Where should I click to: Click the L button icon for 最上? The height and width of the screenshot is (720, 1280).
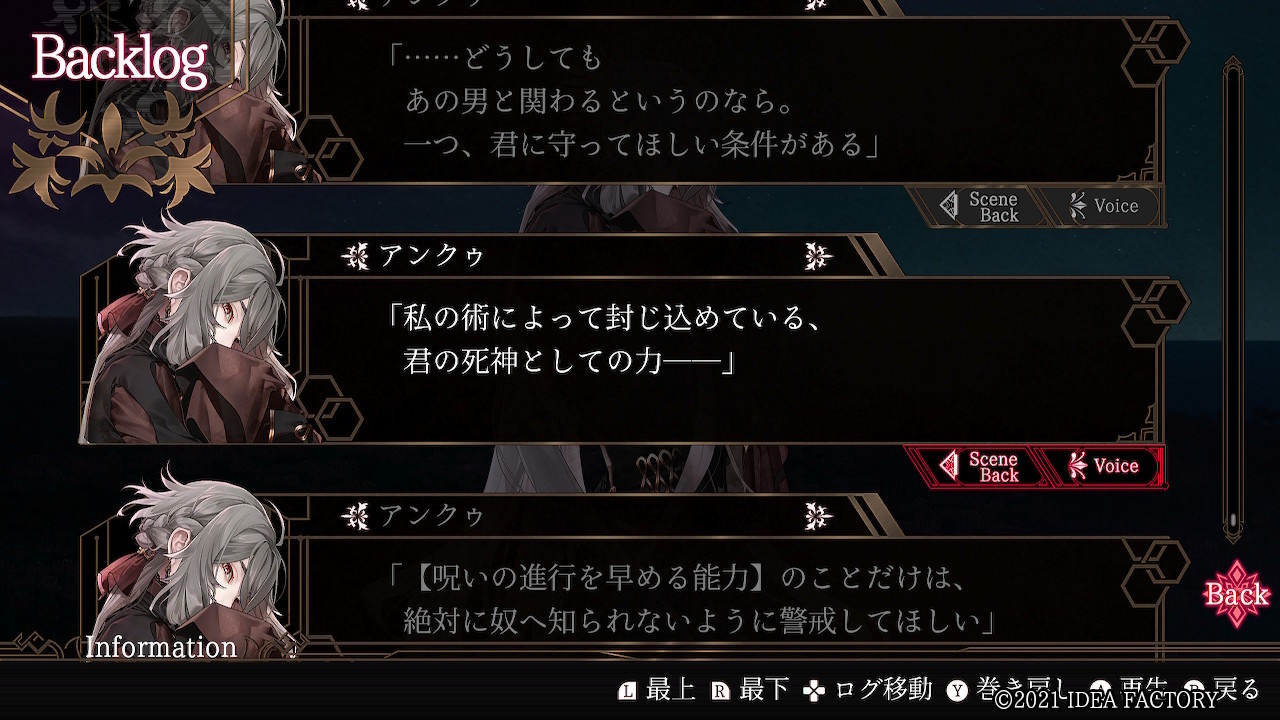[x=628, y=691]
